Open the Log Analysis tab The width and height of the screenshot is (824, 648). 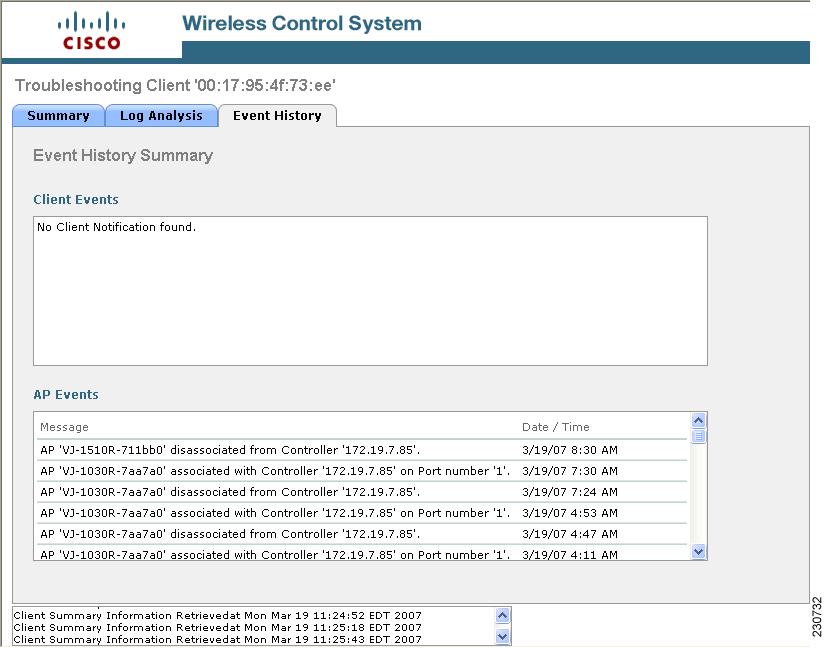pyautogui.click(x=161, y=116)
